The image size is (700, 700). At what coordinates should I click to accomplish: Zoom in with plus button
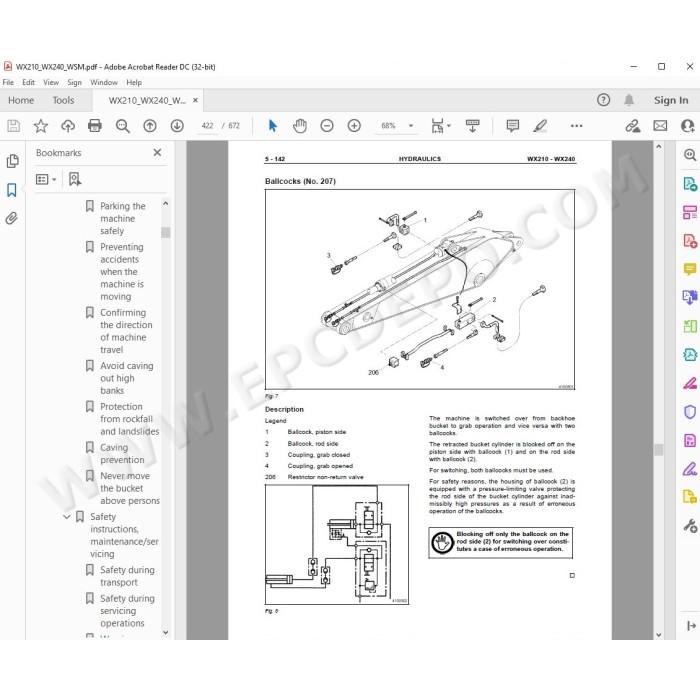click(354, 126)
